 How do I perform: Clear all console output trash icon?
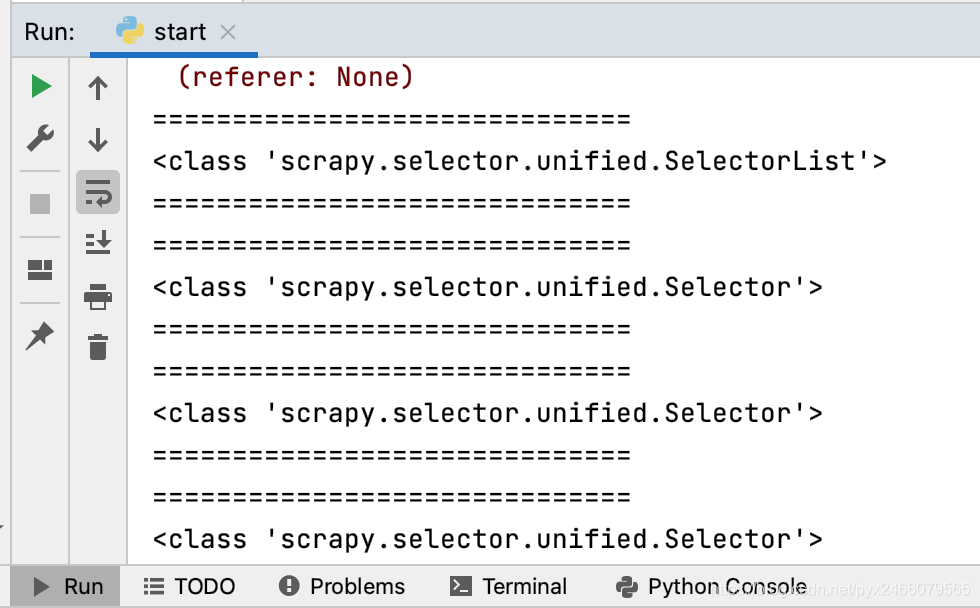pos(98,347)
